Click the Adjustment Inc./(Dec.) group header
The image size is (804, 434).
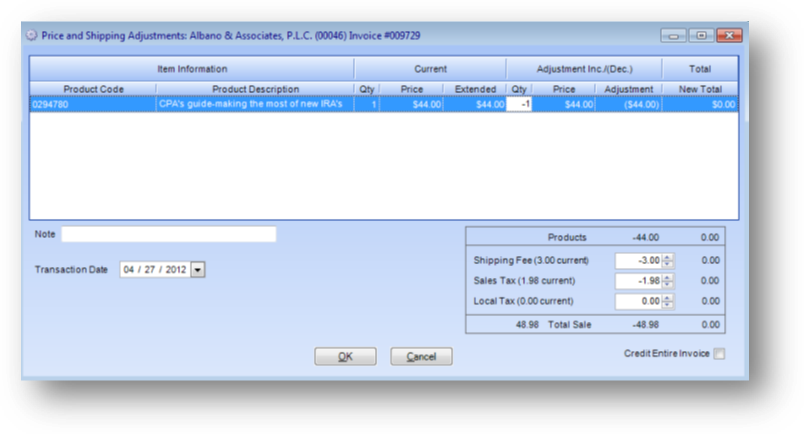[585, 69]
